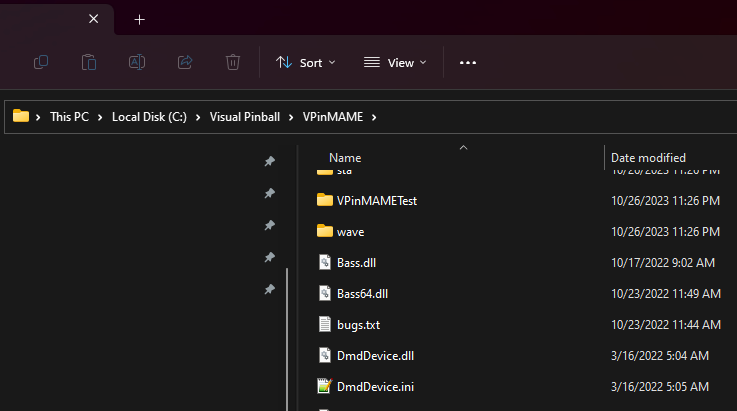The width and height of the screenshot is (737, 411).
Task: Add a new tab with plus button
Action: (x=140, y=19)
